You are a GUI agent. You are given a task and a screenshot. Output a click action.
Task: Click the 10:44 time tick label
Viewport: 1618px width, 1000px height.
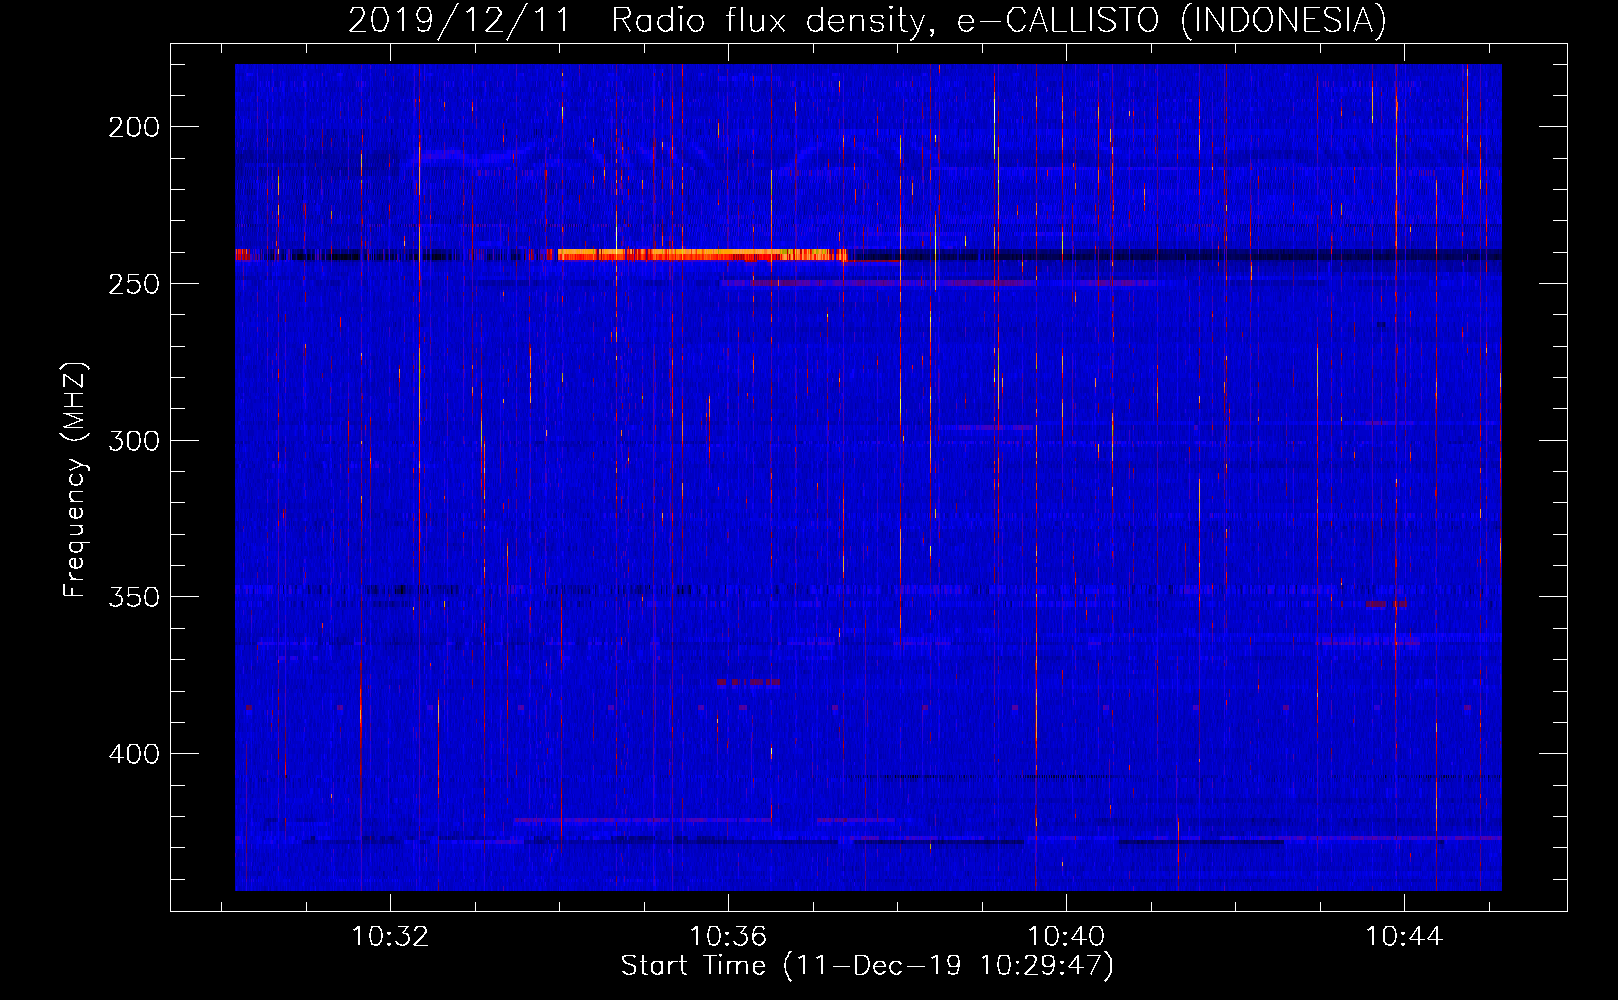[x=1404, y=936]
